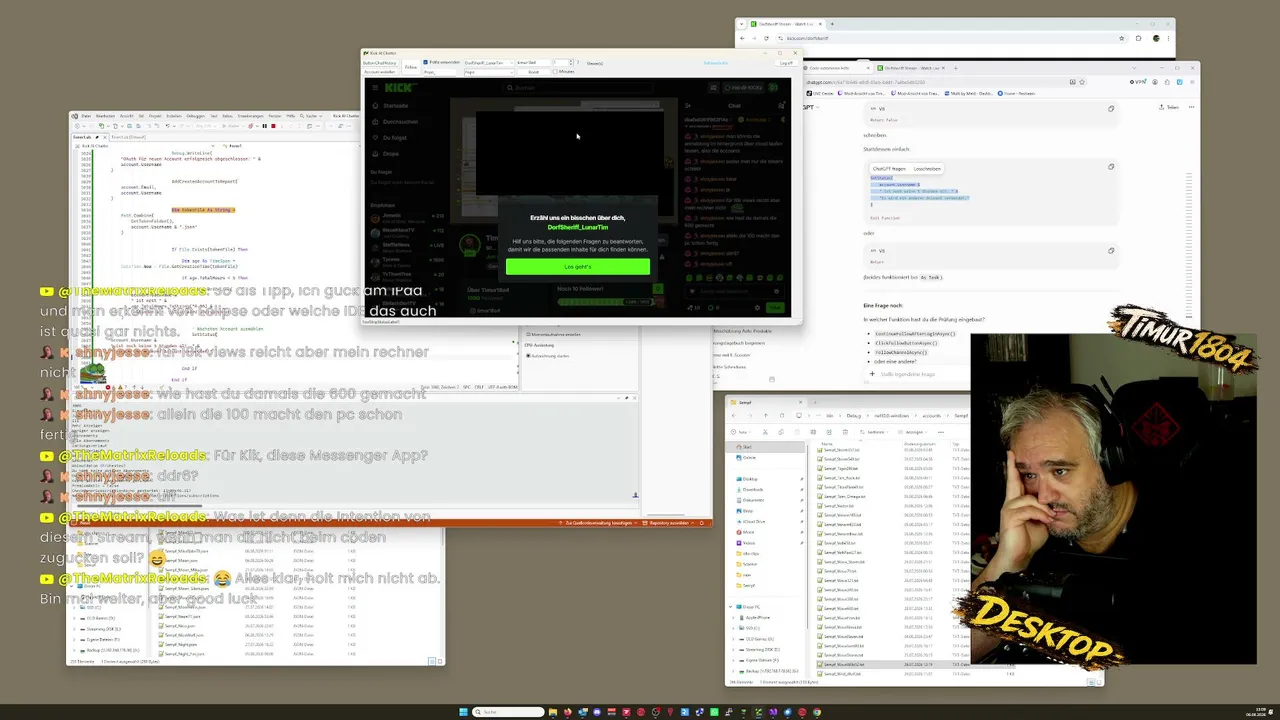Click 'Debug' in the Explorer breadcrumb path
This screenshot has height=720, width=1280.
(853, 415)
